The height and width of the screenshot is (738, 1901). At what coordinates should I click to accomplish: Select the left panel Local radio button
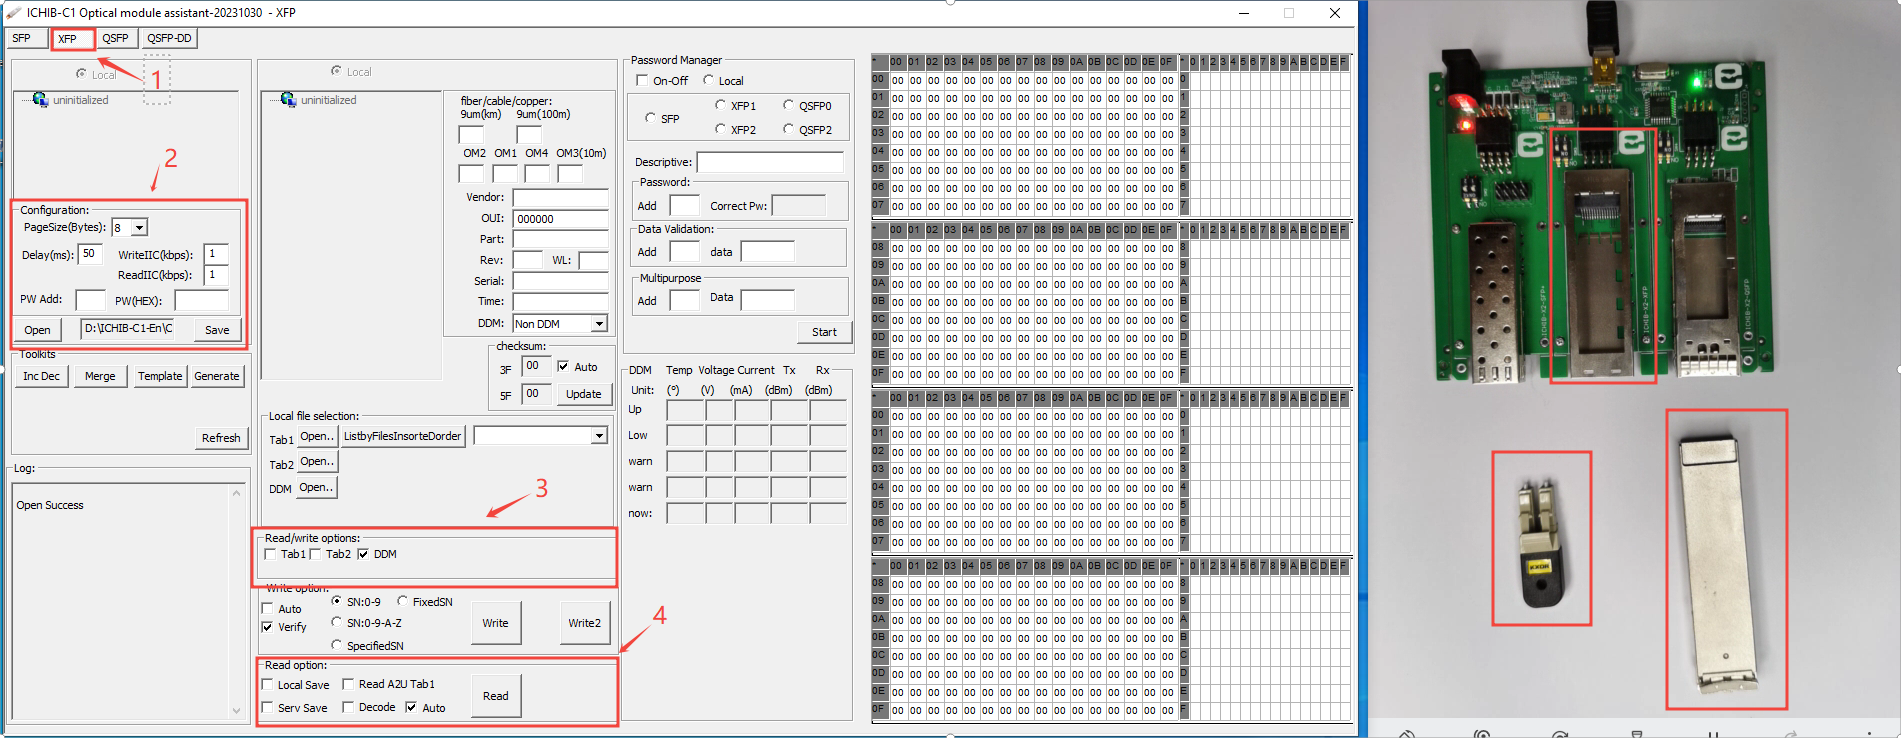point(81,74)
